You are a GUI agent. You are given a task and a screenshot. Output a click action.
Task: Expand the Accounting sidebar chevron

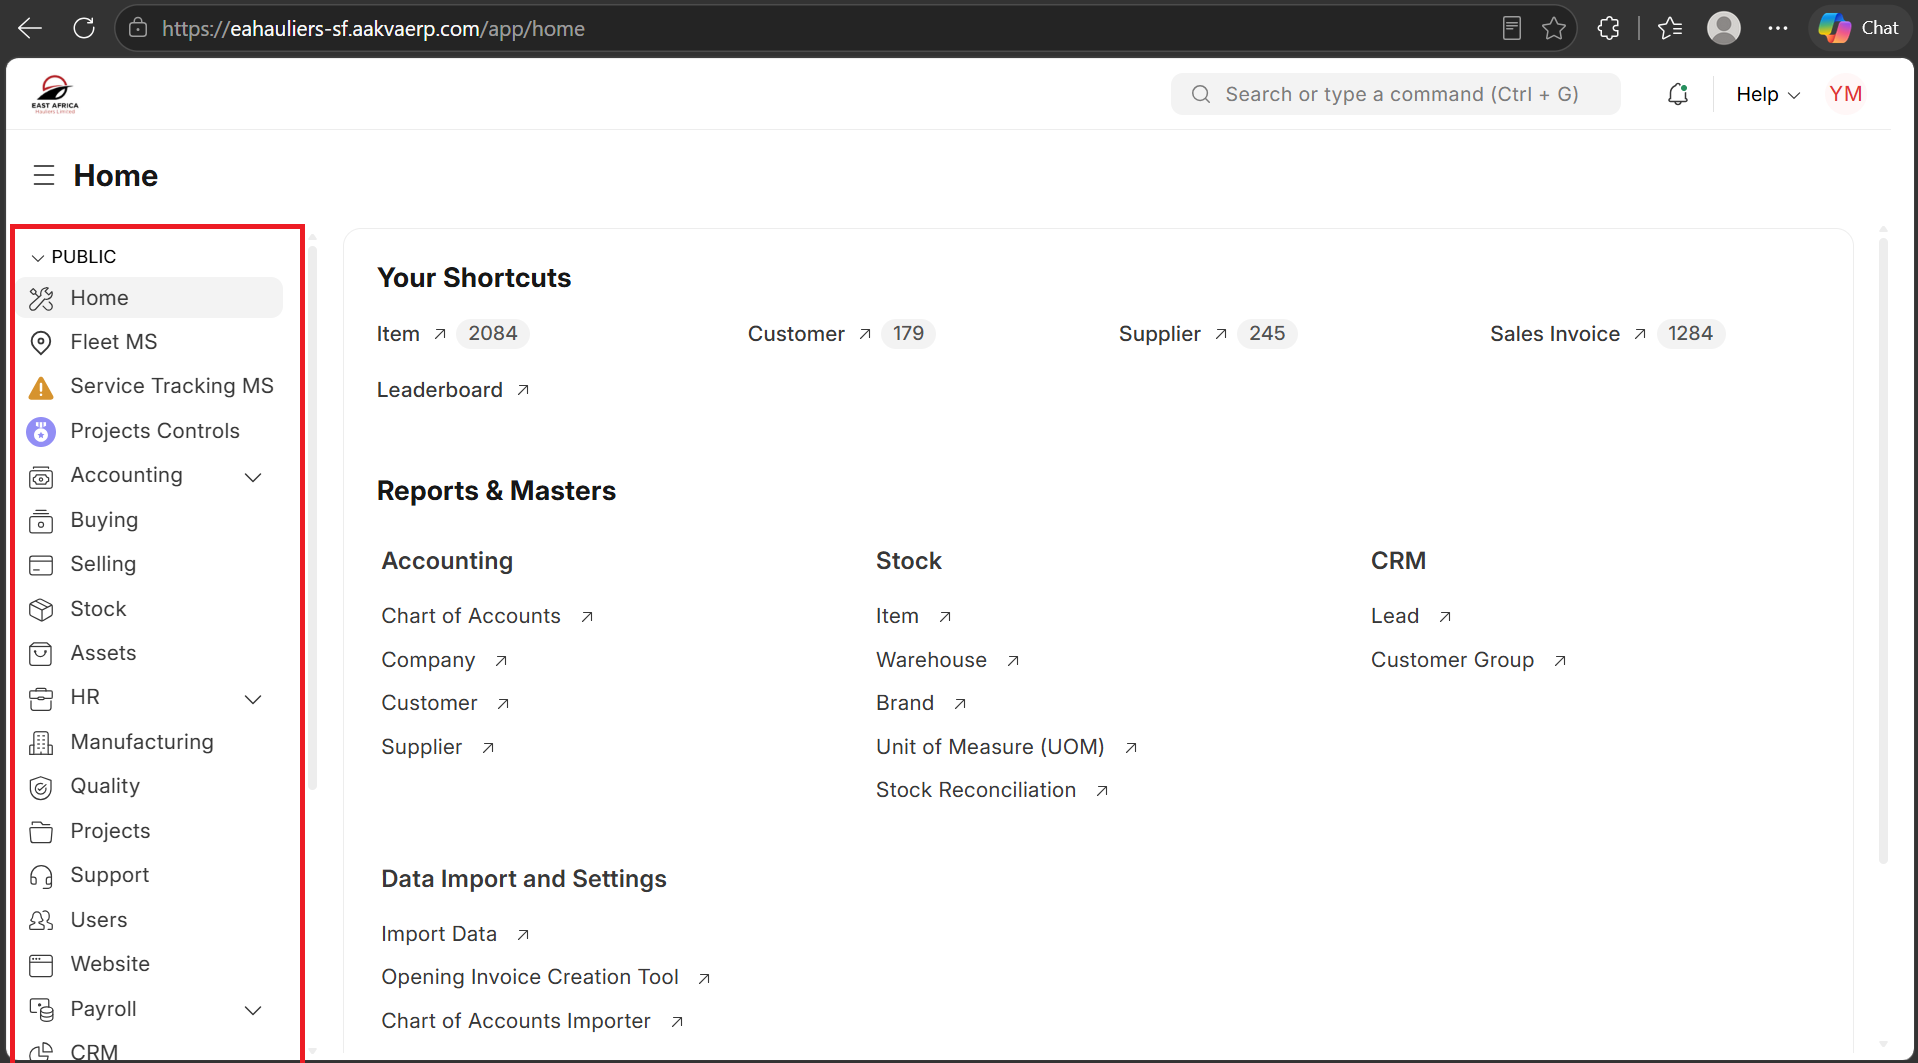coord(253,477)
